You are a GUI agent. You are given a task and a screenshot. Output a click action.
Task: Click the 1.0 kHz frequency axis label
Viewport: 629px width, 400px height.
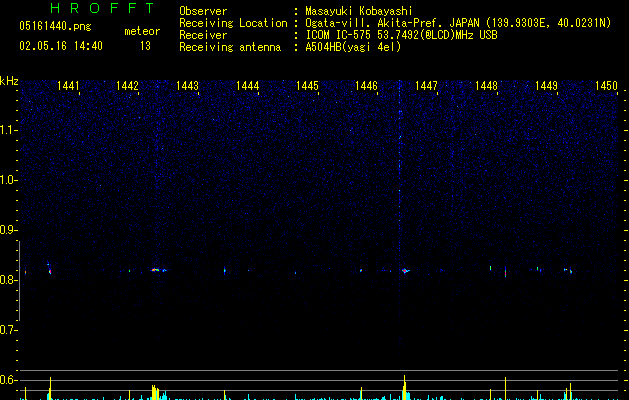(x=8, y=180)
